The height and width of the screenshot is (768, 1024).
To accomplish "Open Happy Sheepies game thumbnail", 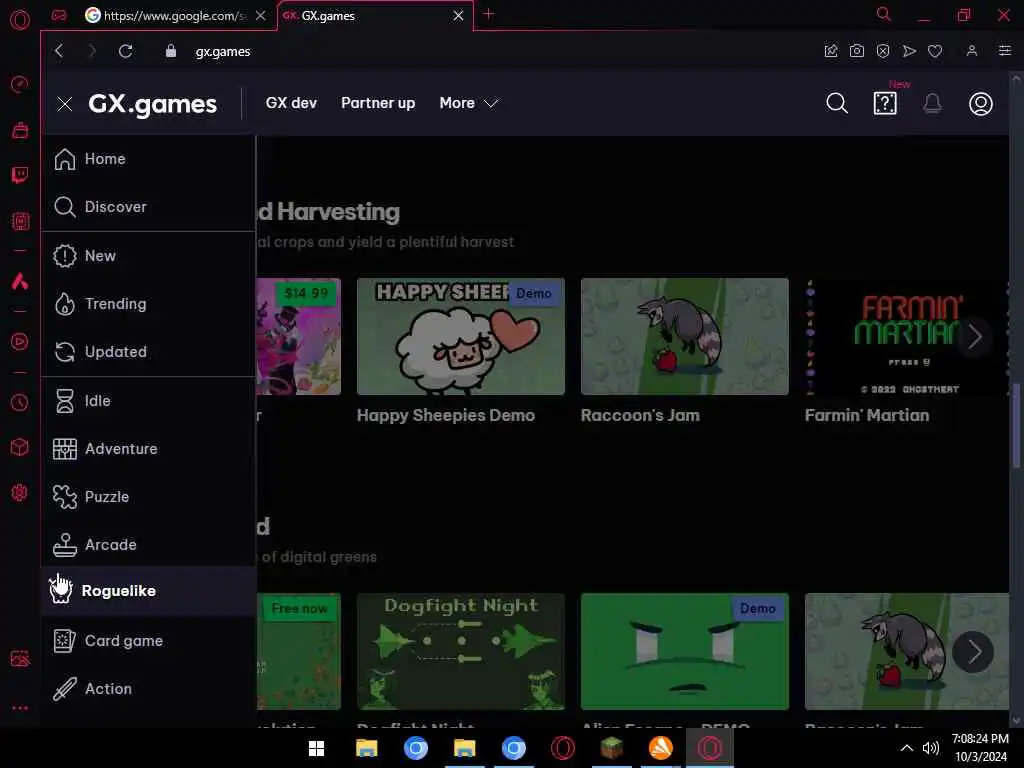I will point(460,336).
